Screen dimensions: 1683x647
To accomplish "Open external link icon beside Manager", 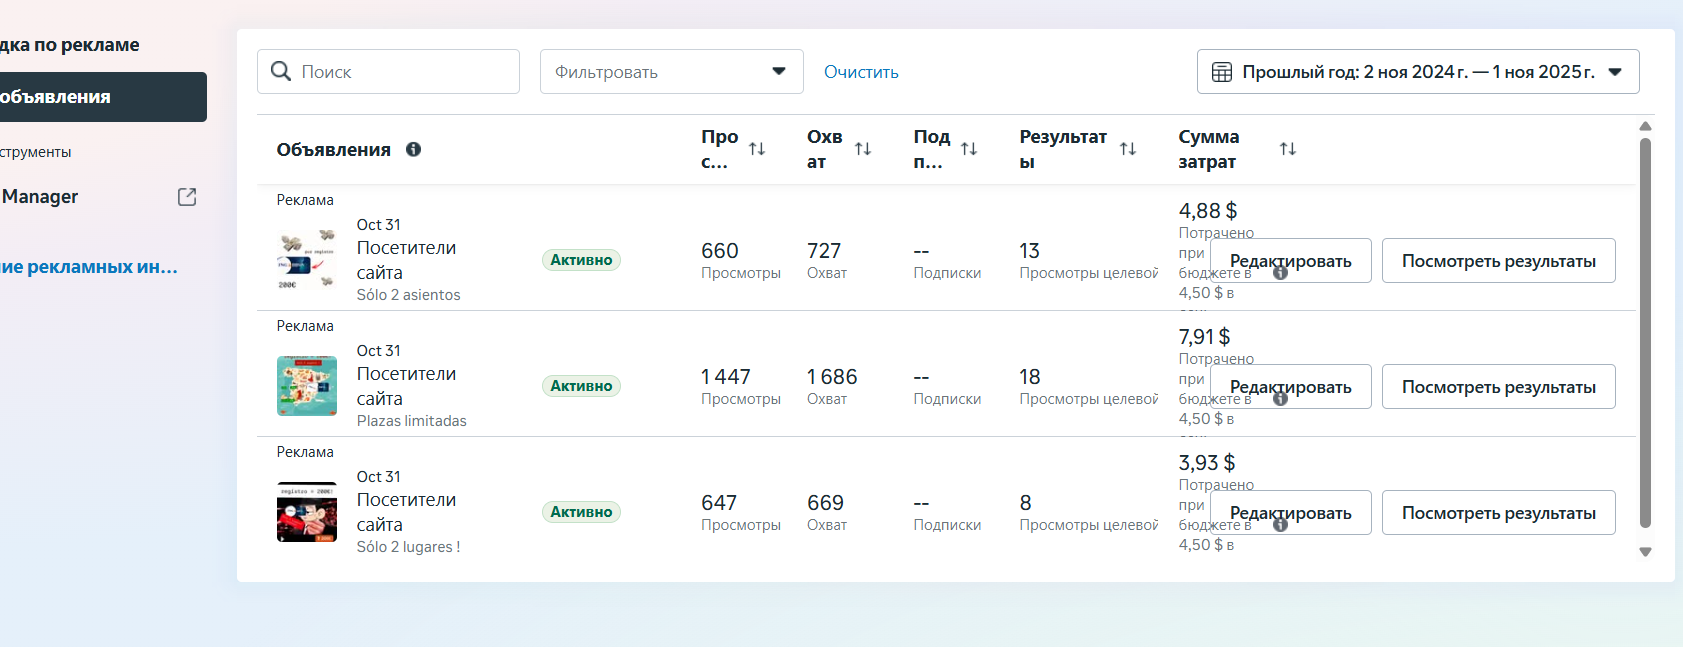I will (x=187, y=197).
